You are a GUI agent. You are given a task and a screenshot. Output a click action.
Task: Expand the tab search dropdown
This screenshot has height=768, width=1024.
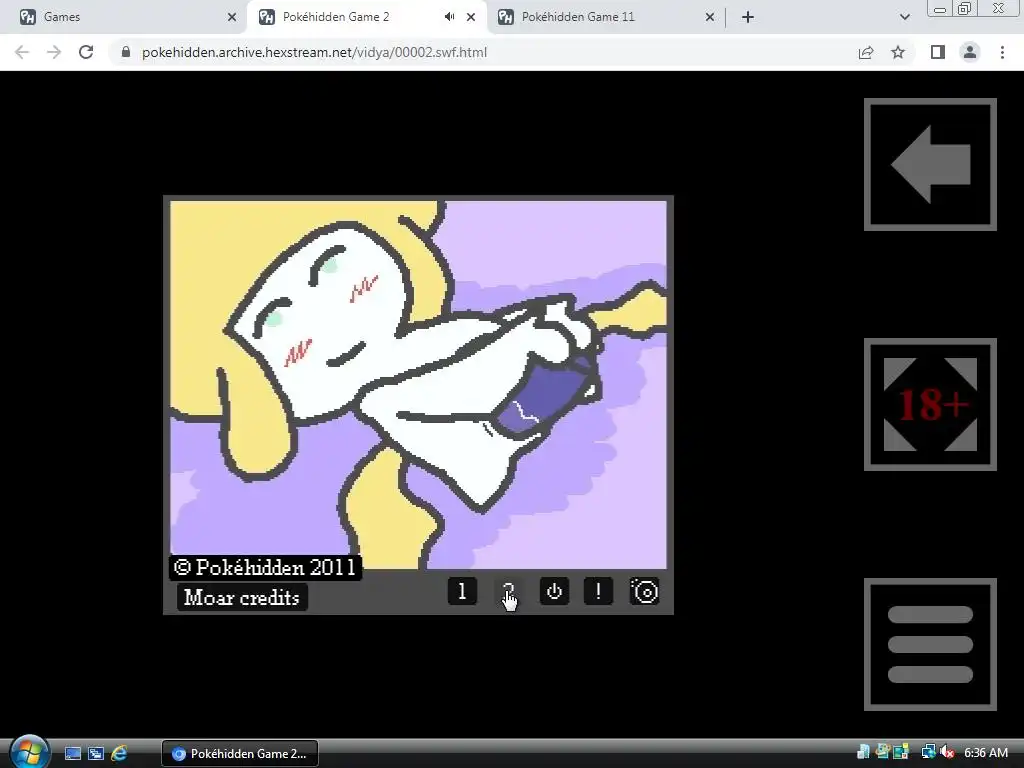904,17
